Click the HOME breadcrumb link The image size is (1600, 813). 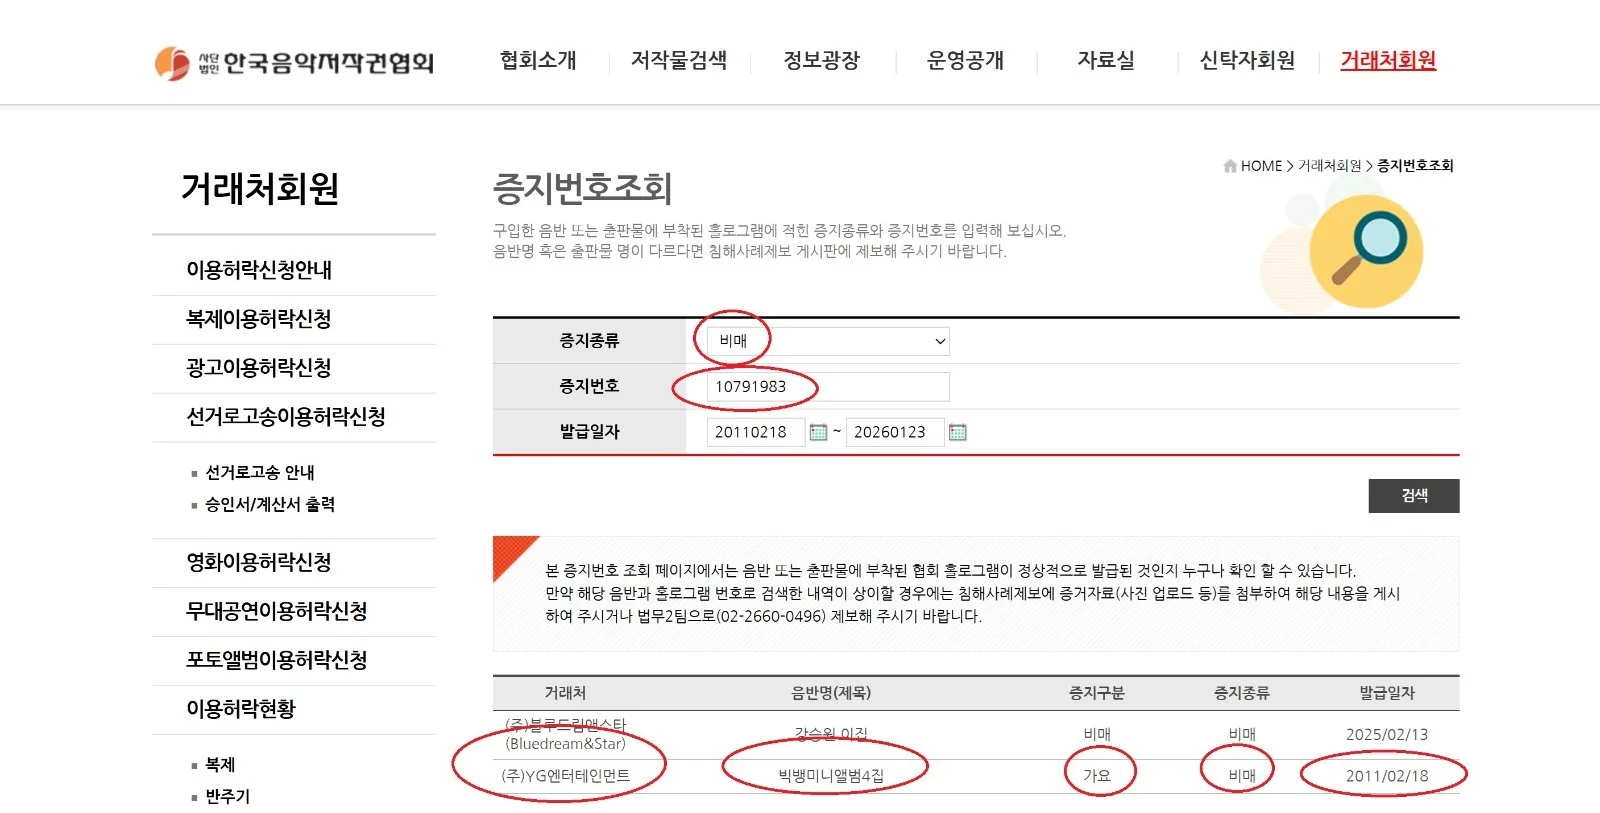tap(1261, 166)
